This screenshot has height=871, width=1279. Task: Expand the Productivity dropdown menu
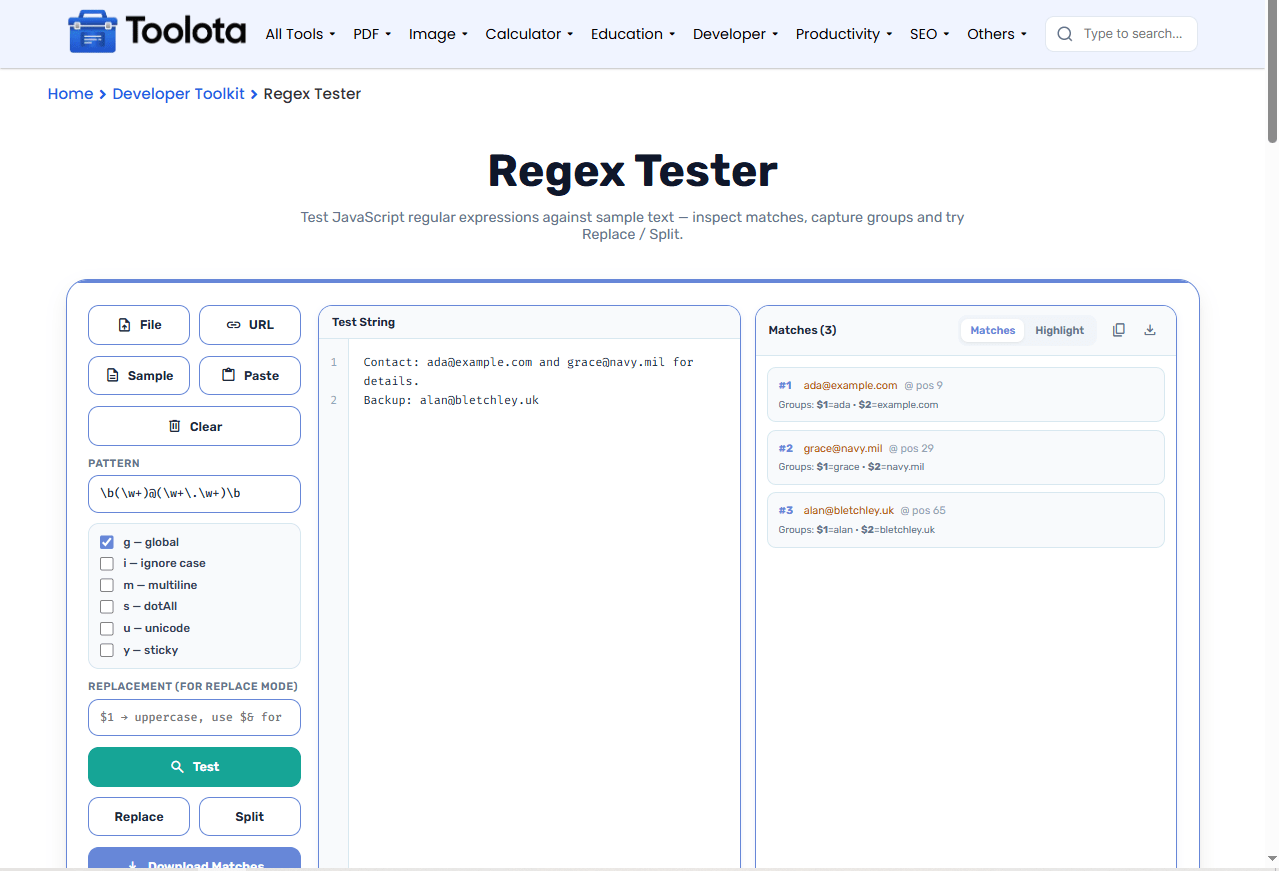coord(844,34)
